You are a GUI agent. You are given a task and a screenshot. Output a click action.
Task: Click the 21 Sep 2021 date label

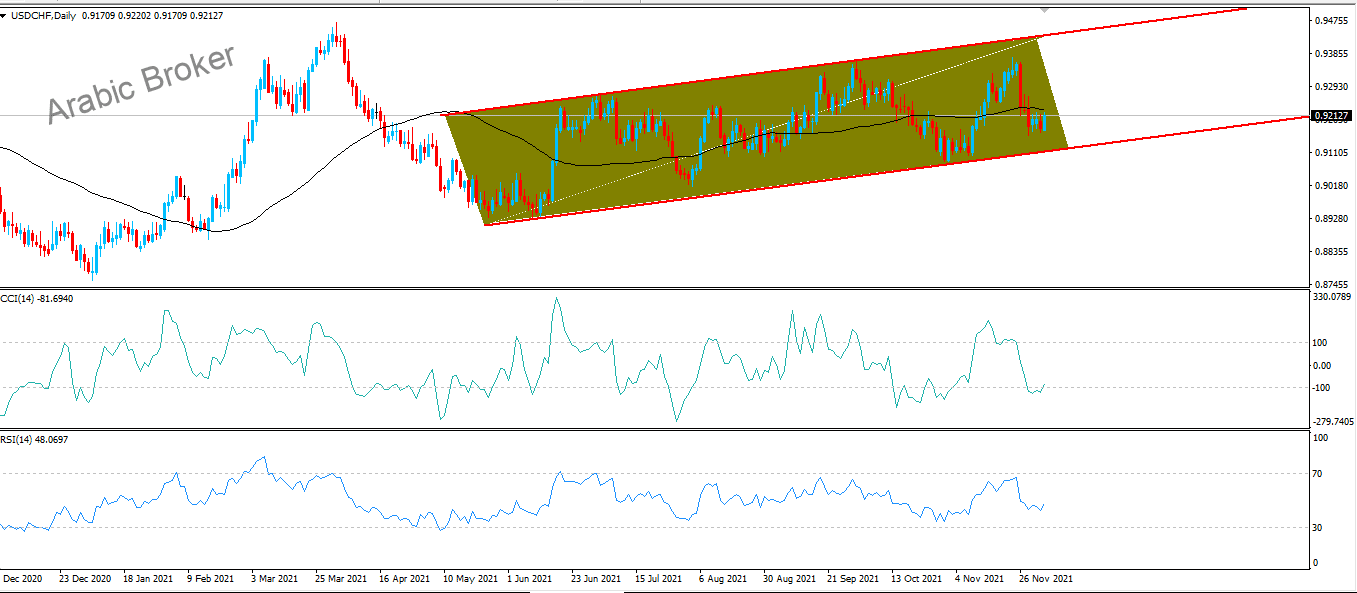tap(851, 578)
